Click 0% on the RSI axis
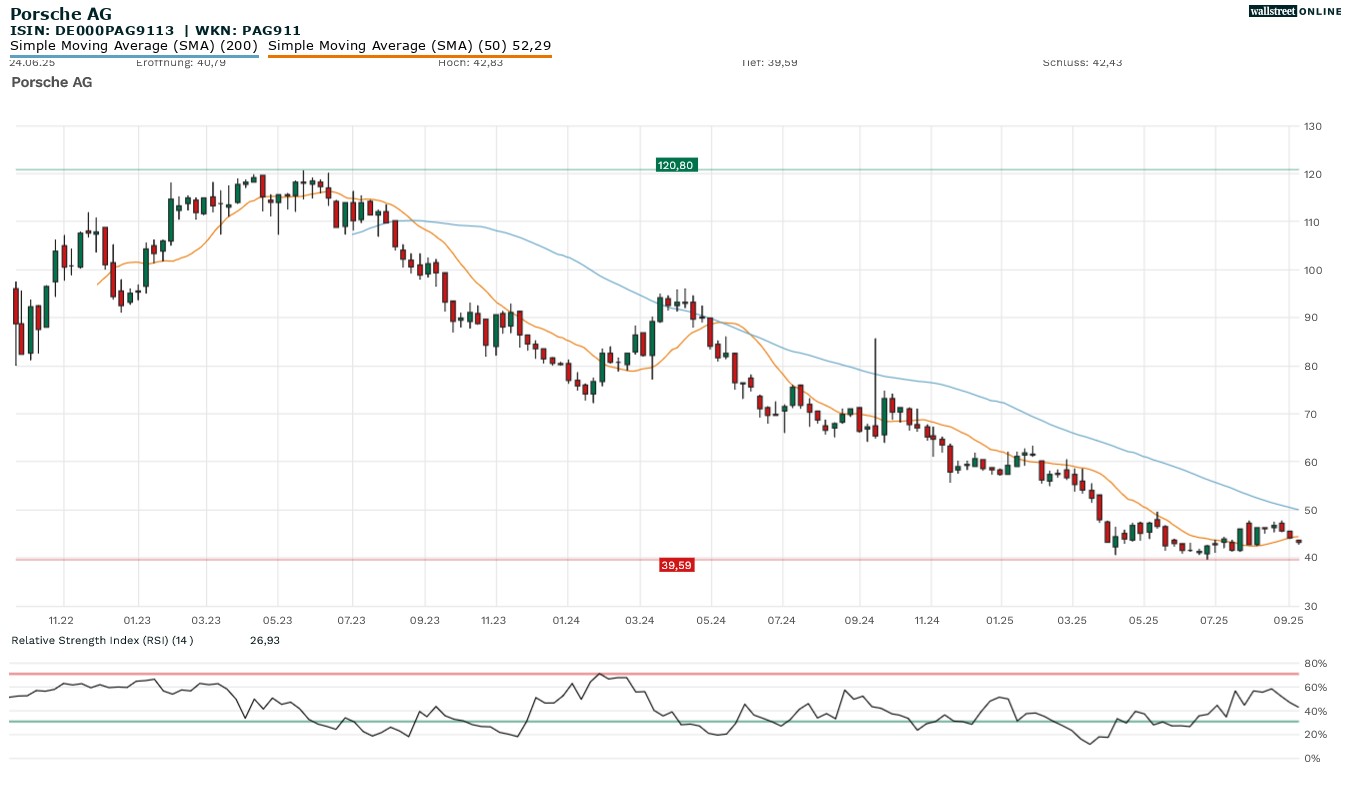The image size is (1349, 786). (1312, 758)
